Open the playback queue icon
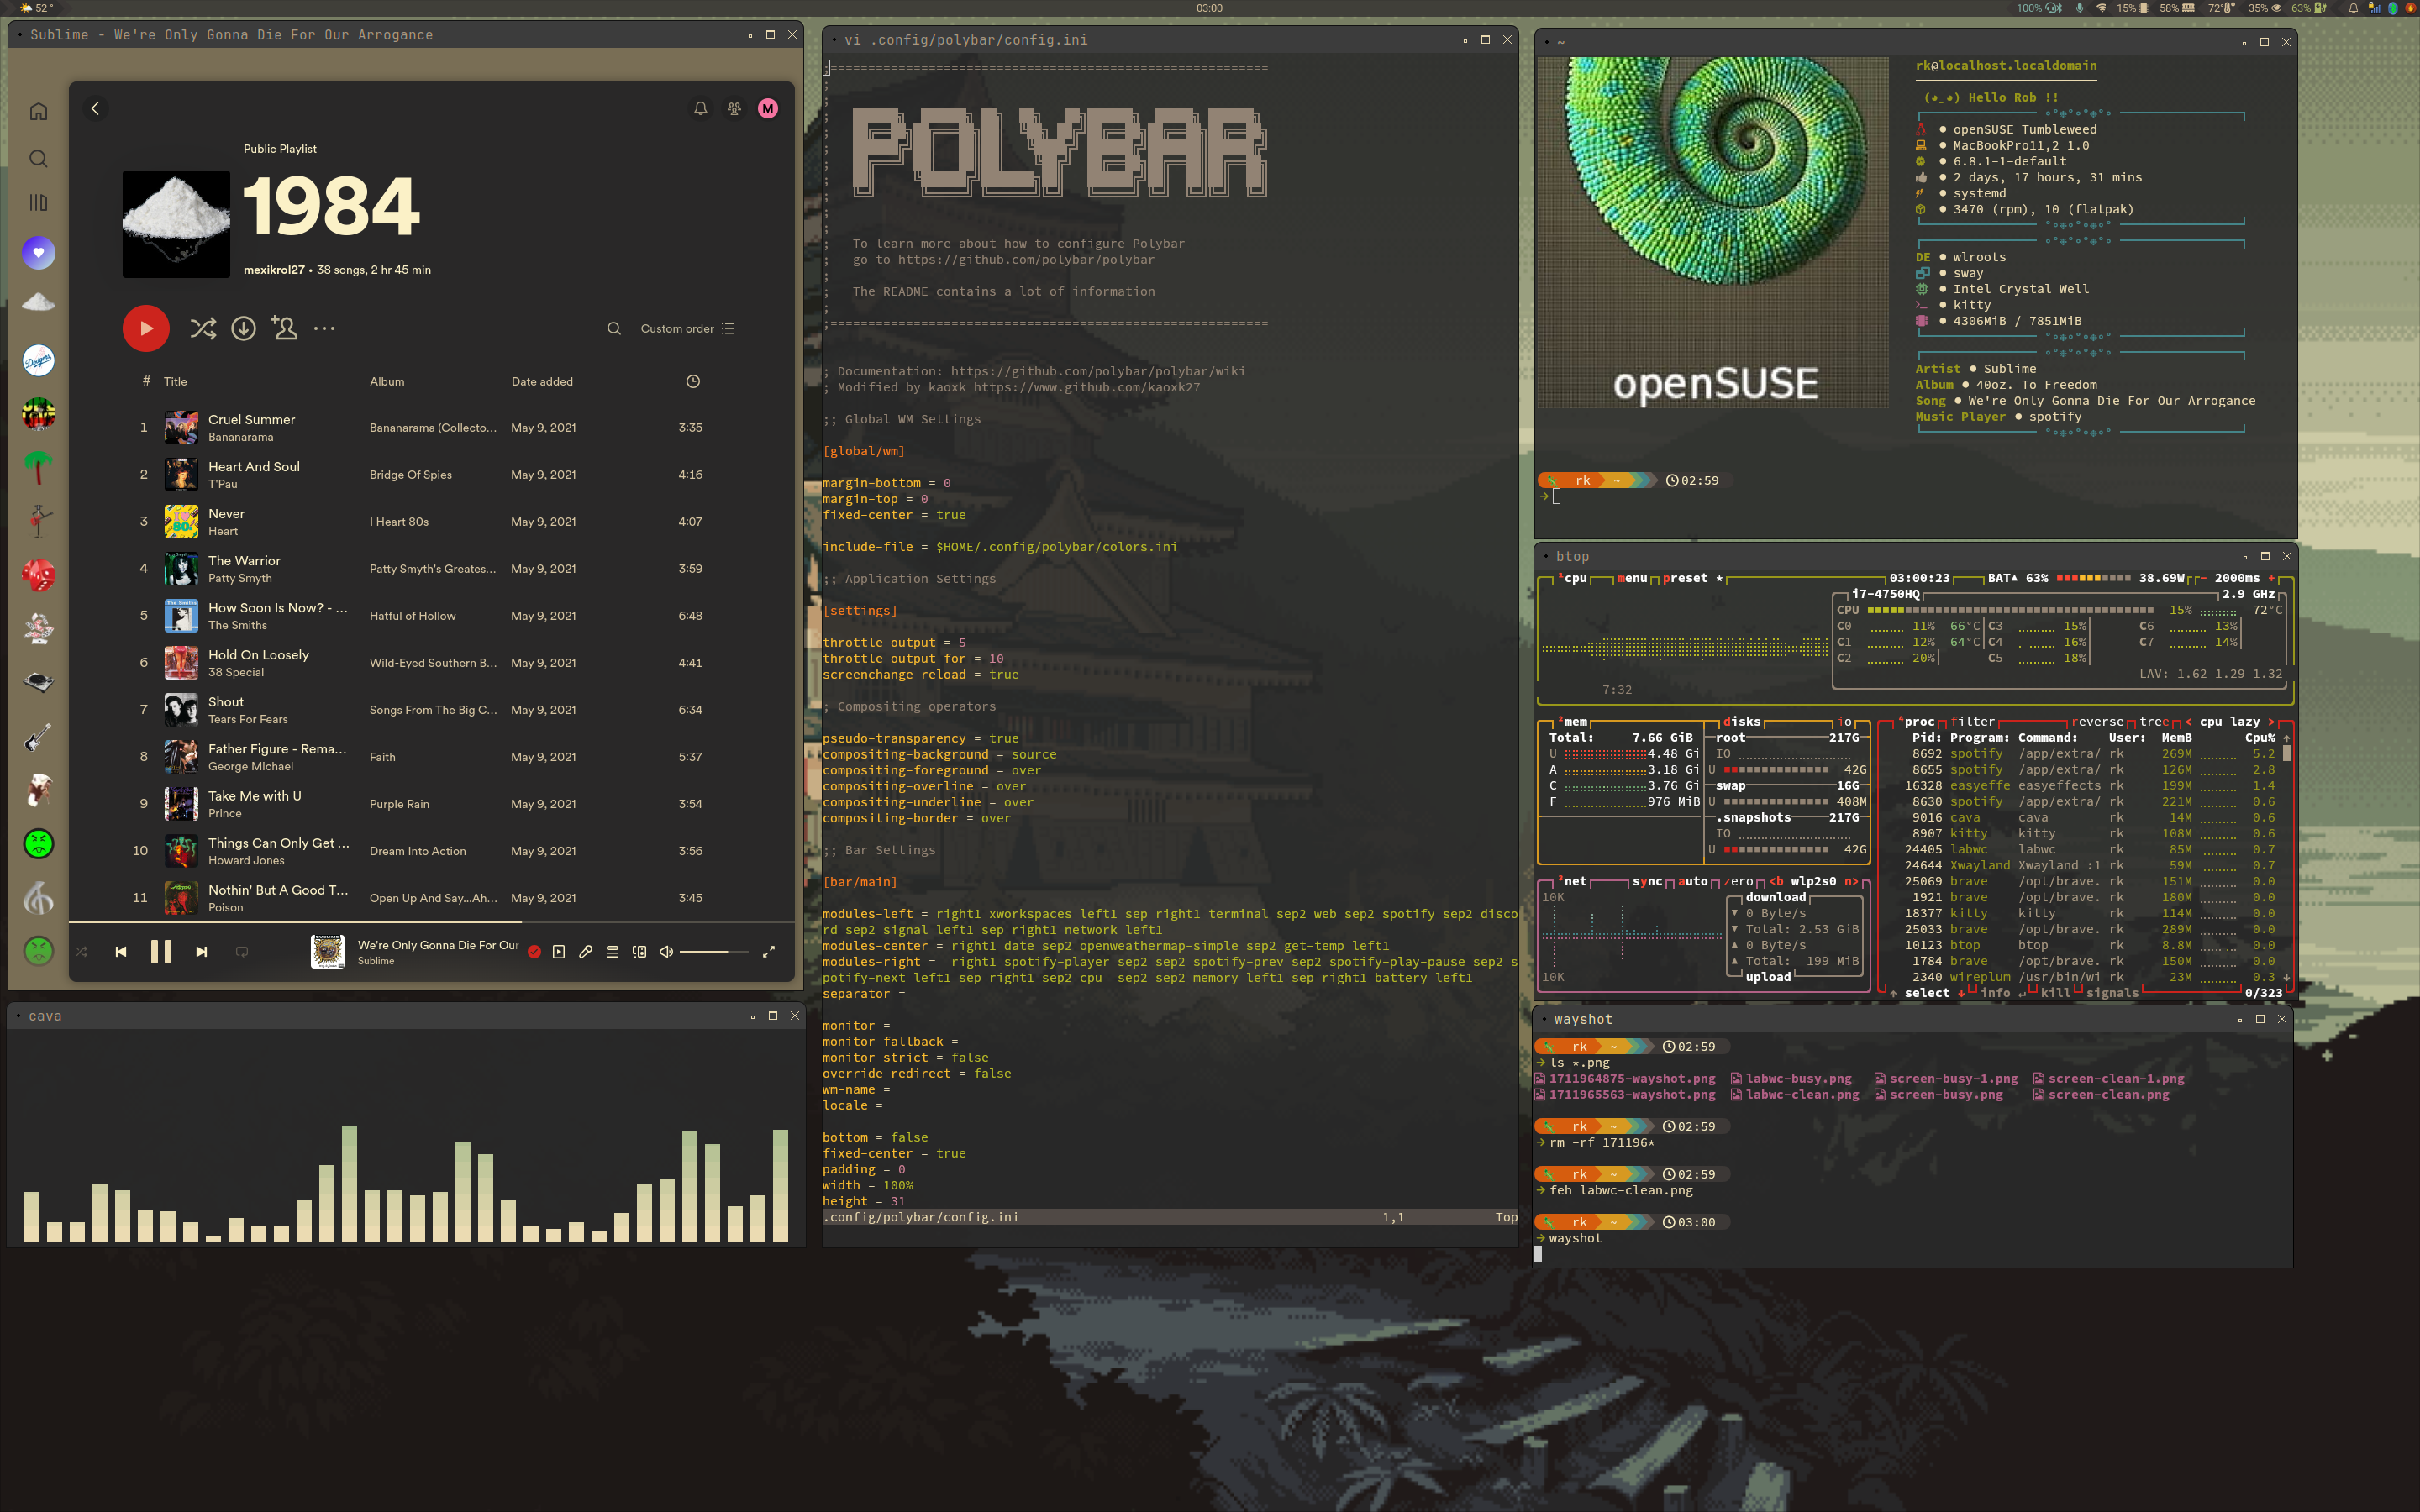Screen dimensions: 2420x1512 coord(612,952)
